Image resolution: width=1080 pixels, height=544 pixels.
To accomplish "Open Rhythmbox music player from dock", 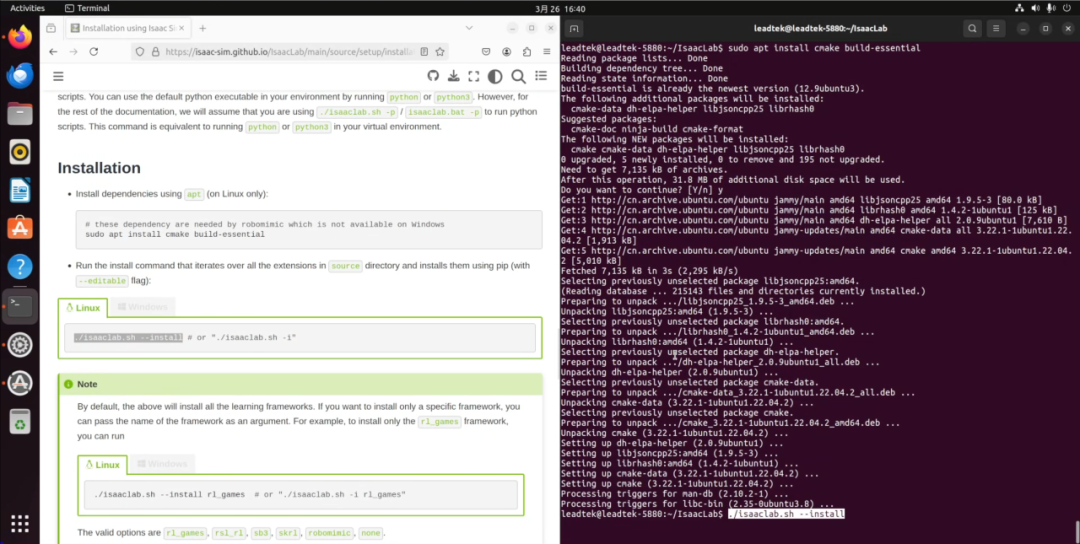I will [20, 151].
